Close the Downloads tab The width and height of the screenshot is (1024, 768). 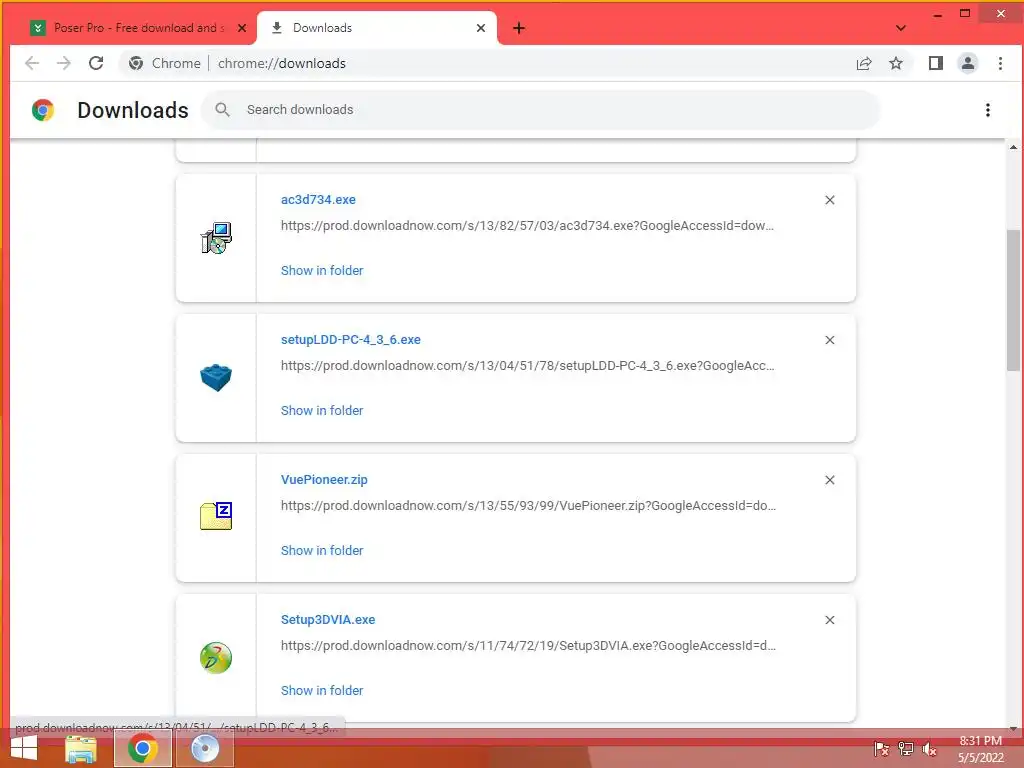click(481, 28)
